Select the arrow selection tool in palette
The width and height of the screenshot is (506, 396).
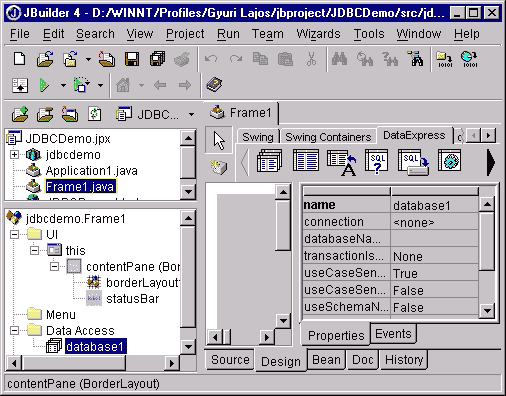pos(219,140)
